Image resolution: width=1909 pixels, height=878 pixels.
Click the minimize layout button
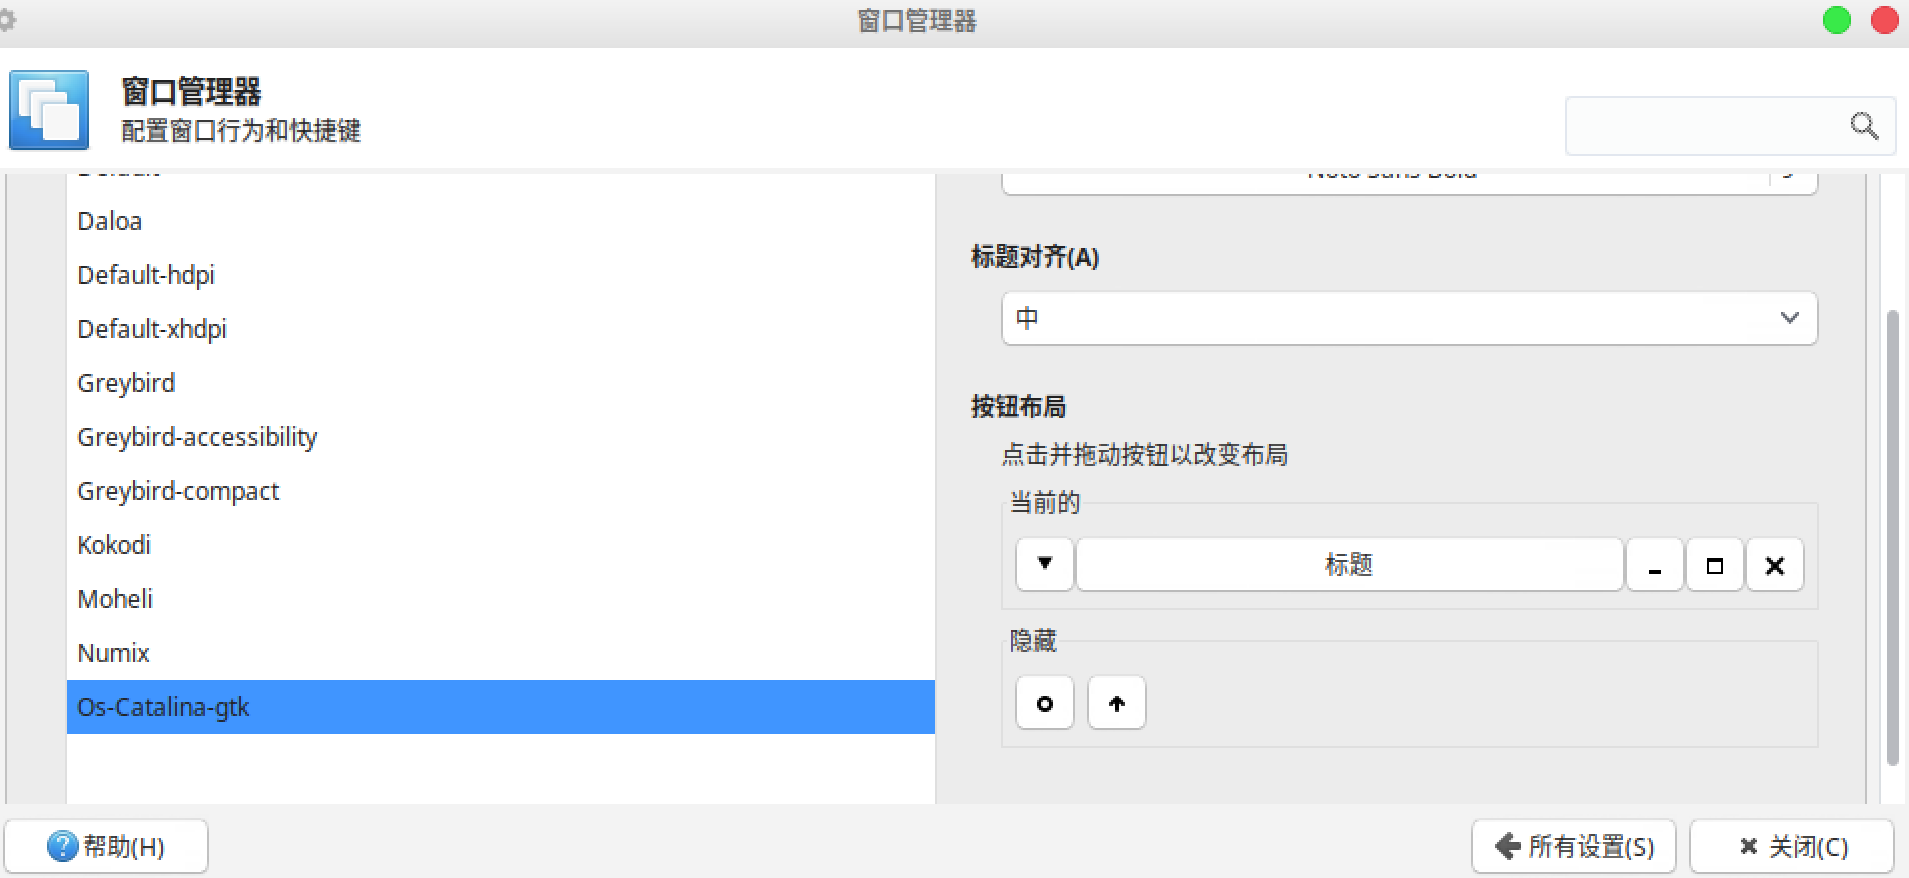click(1655, 565)
